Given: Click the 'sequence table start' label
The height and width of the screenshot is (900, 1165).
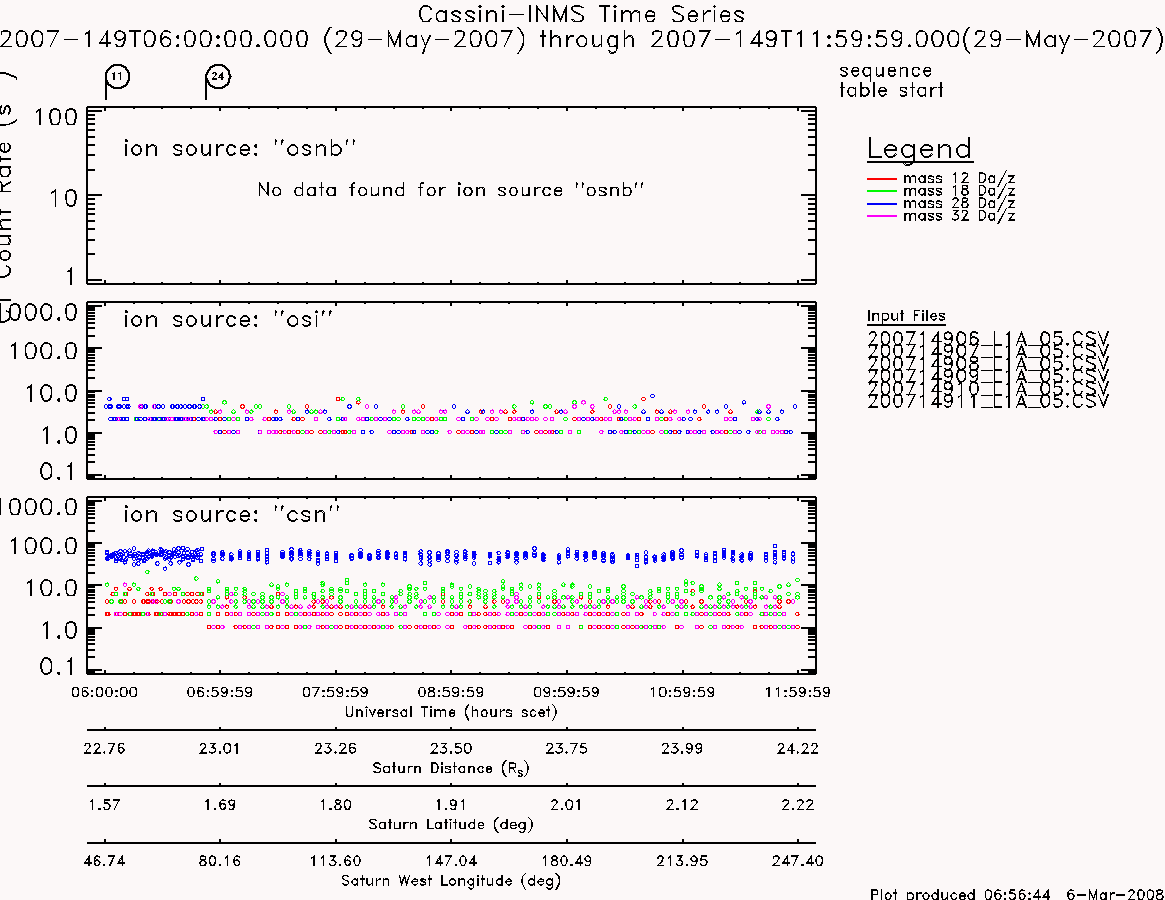Looking at the screenshot, I should (891, 80).
